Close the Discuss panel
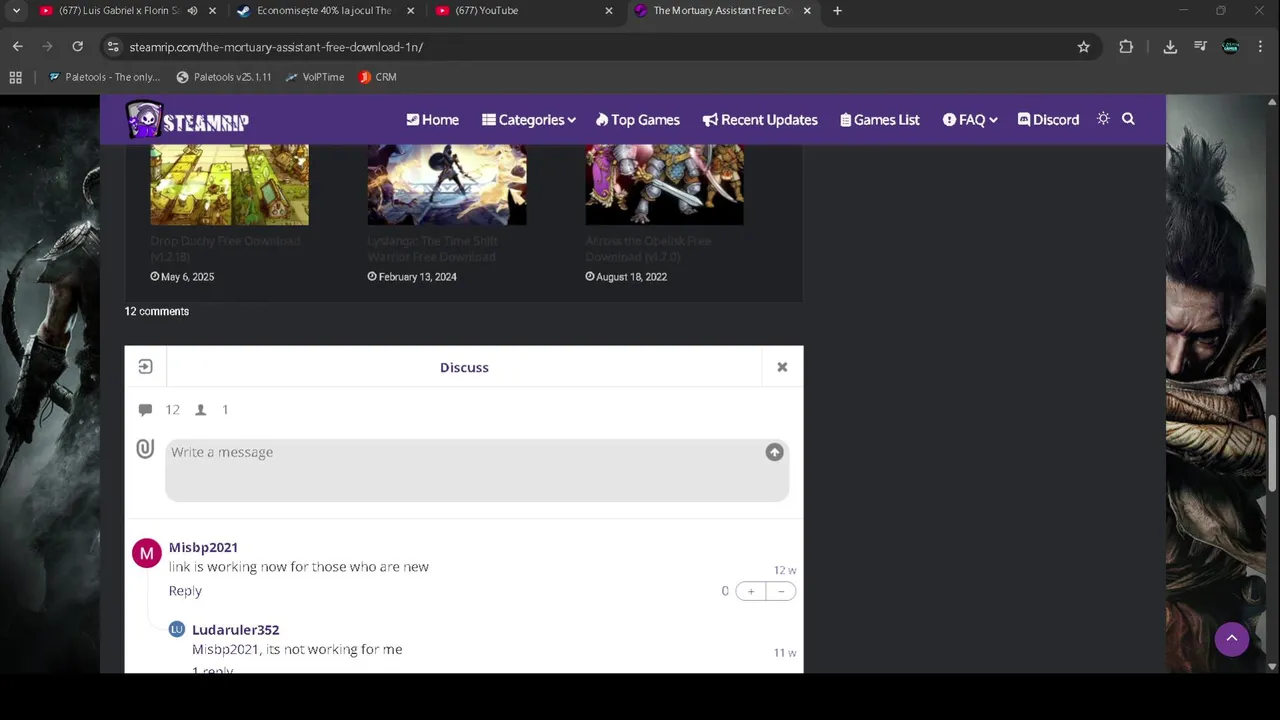This screenshot has height=720, width=1280. (782, 367)
